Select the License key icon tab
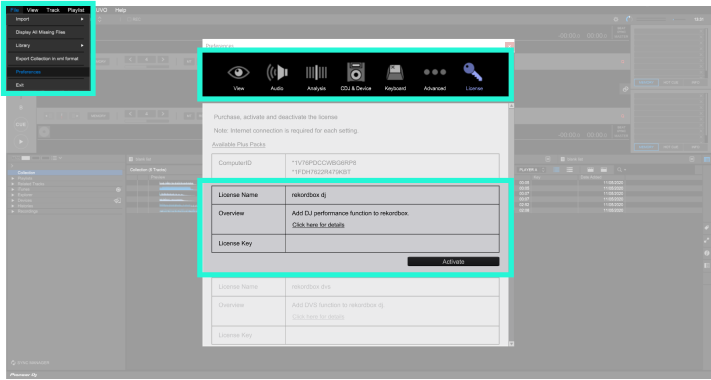The height and width of the screenshot is (380, 711). pos(473,78)
